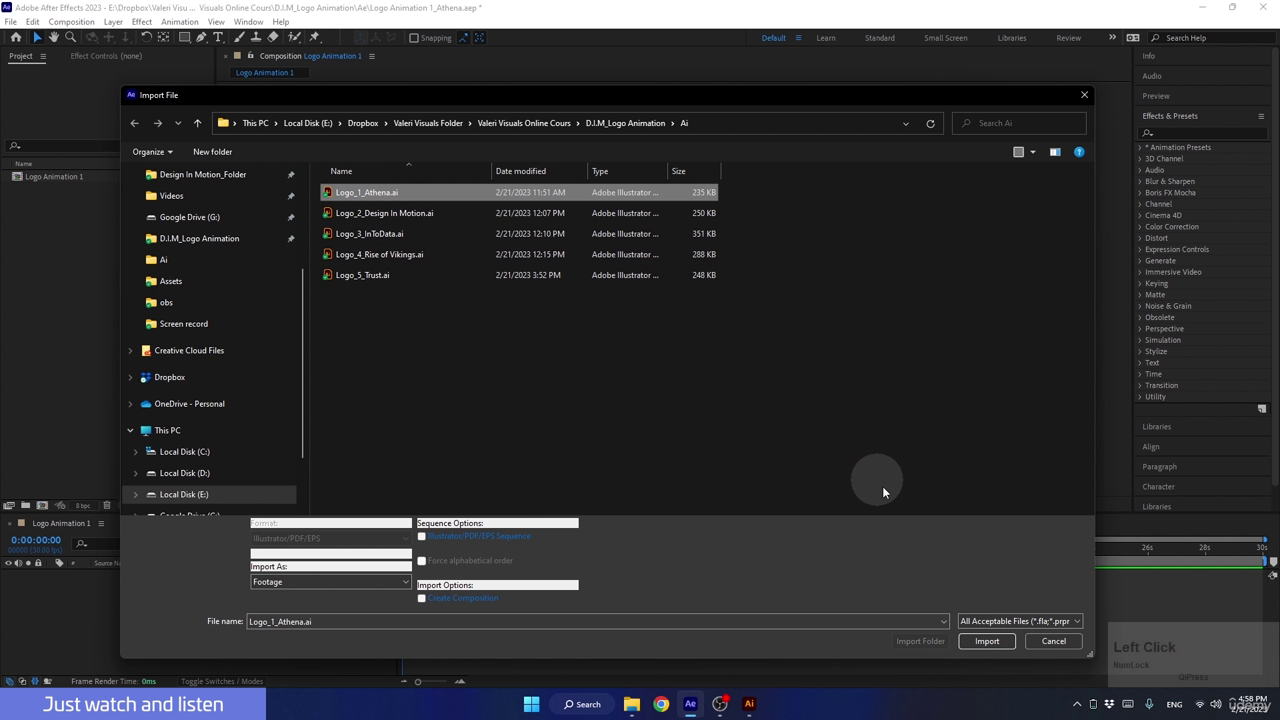
Task: Go back with the dialog's back arrow
Action: coord(135,123)
